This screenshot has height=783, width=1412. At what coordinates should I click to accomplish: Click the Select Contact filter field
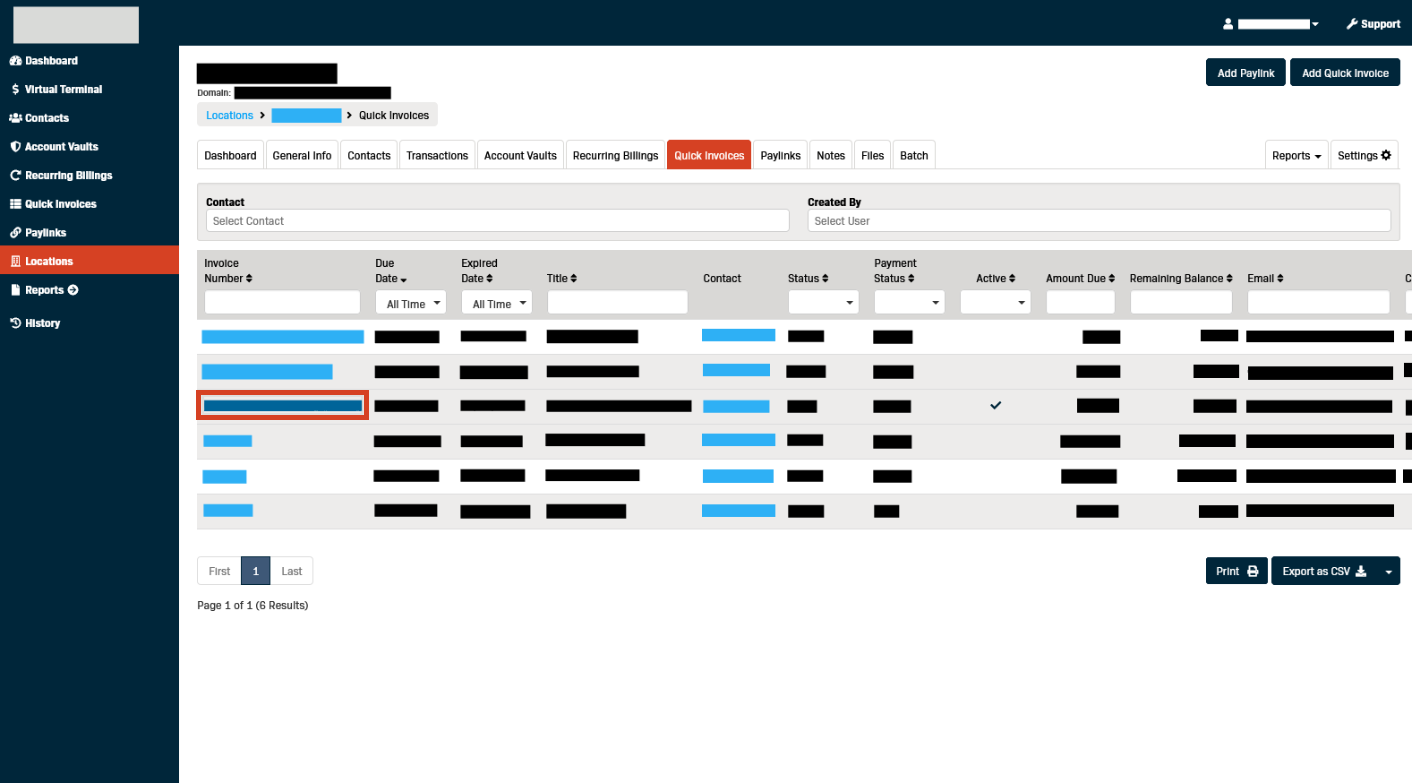(498, 221)
